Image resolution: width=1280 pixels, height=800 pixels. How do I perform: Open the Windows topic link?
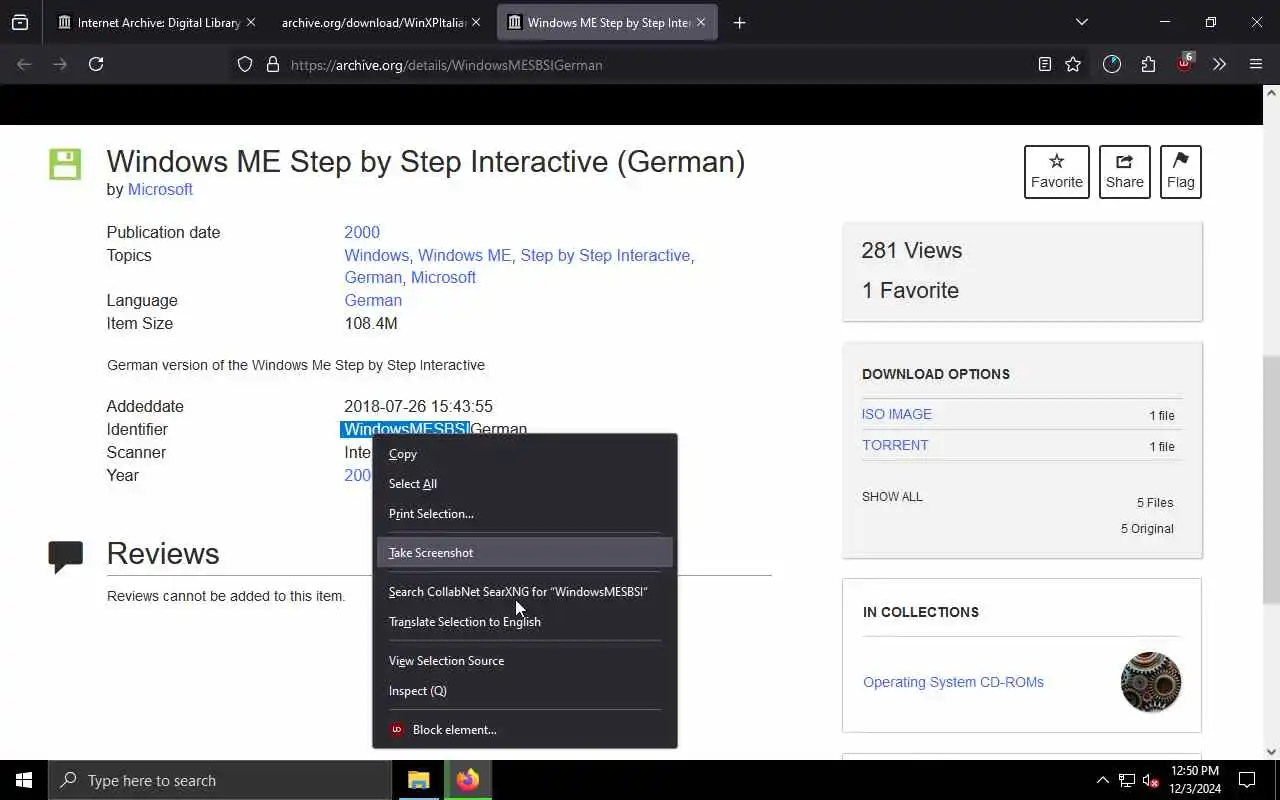(x=376, y=255)
